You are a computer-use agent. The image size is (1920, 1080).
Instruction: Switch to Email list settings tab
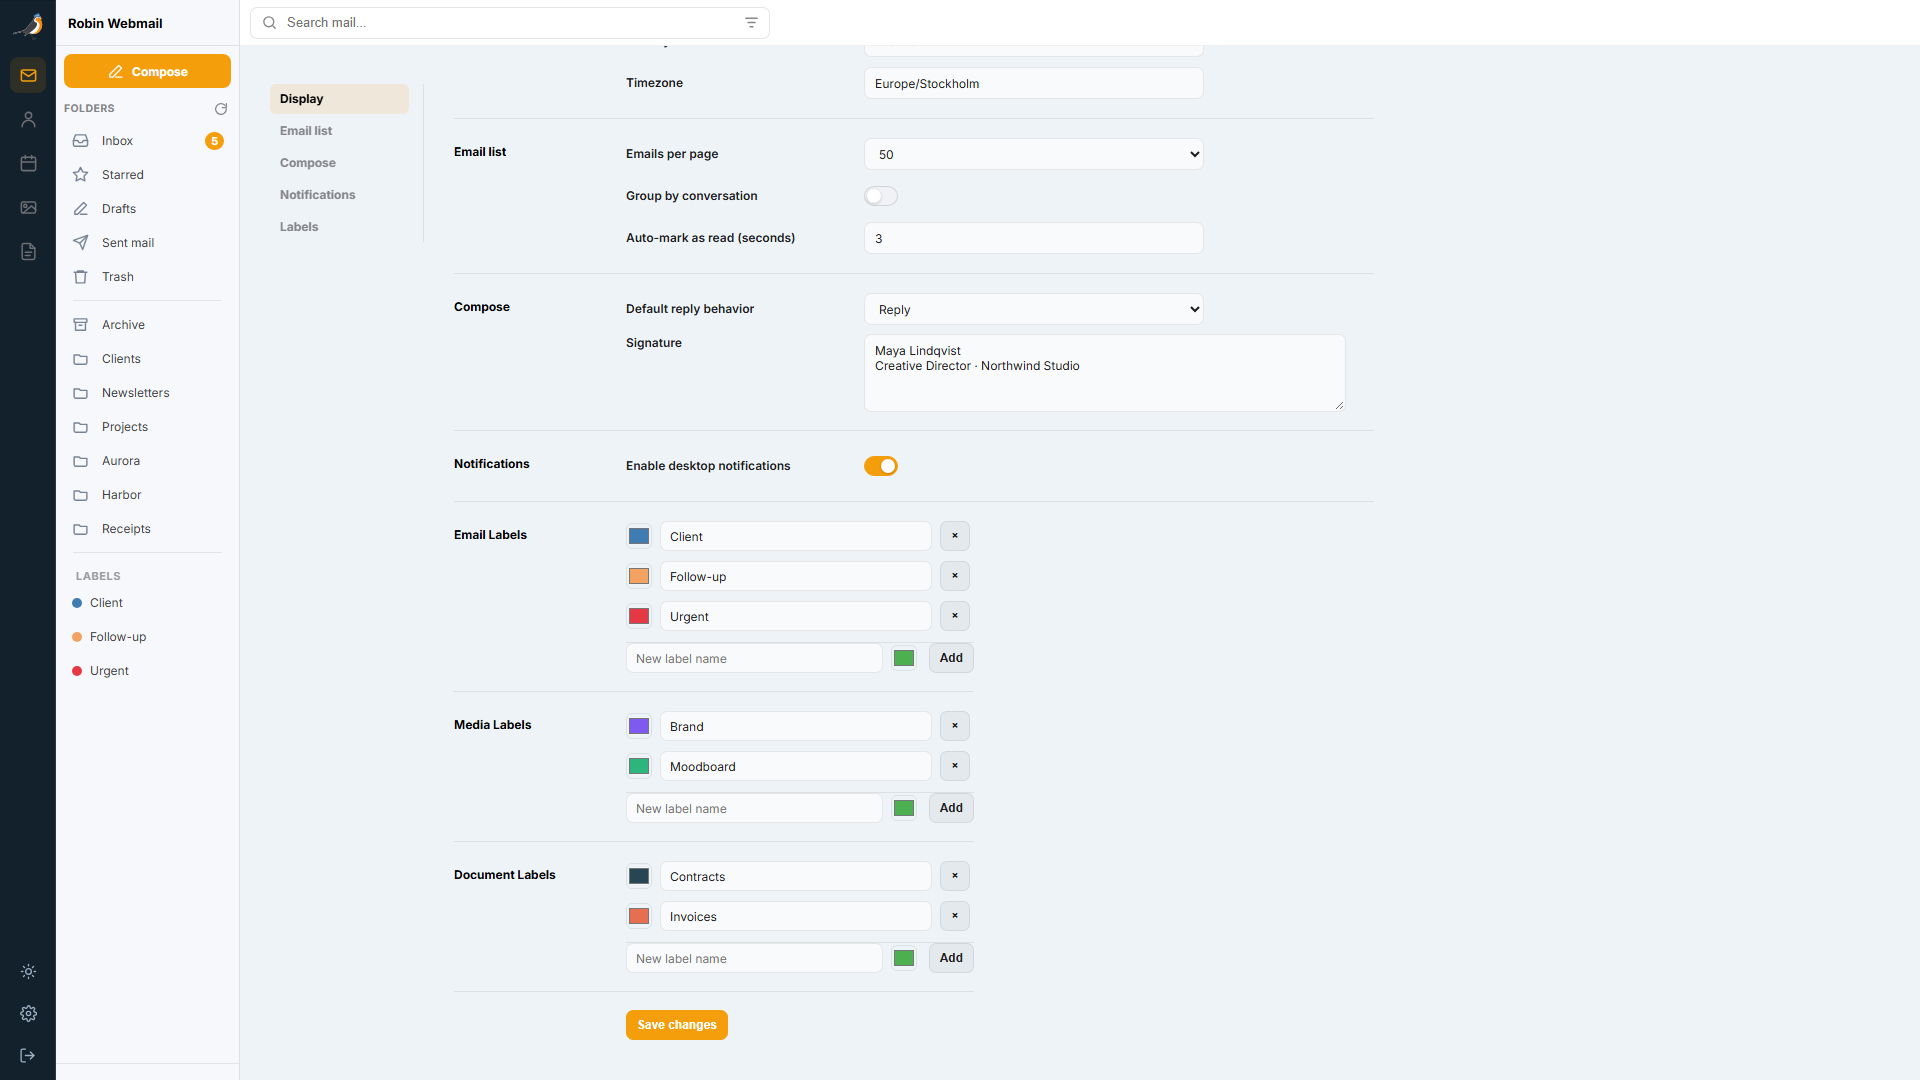click(x=339, y=131)
